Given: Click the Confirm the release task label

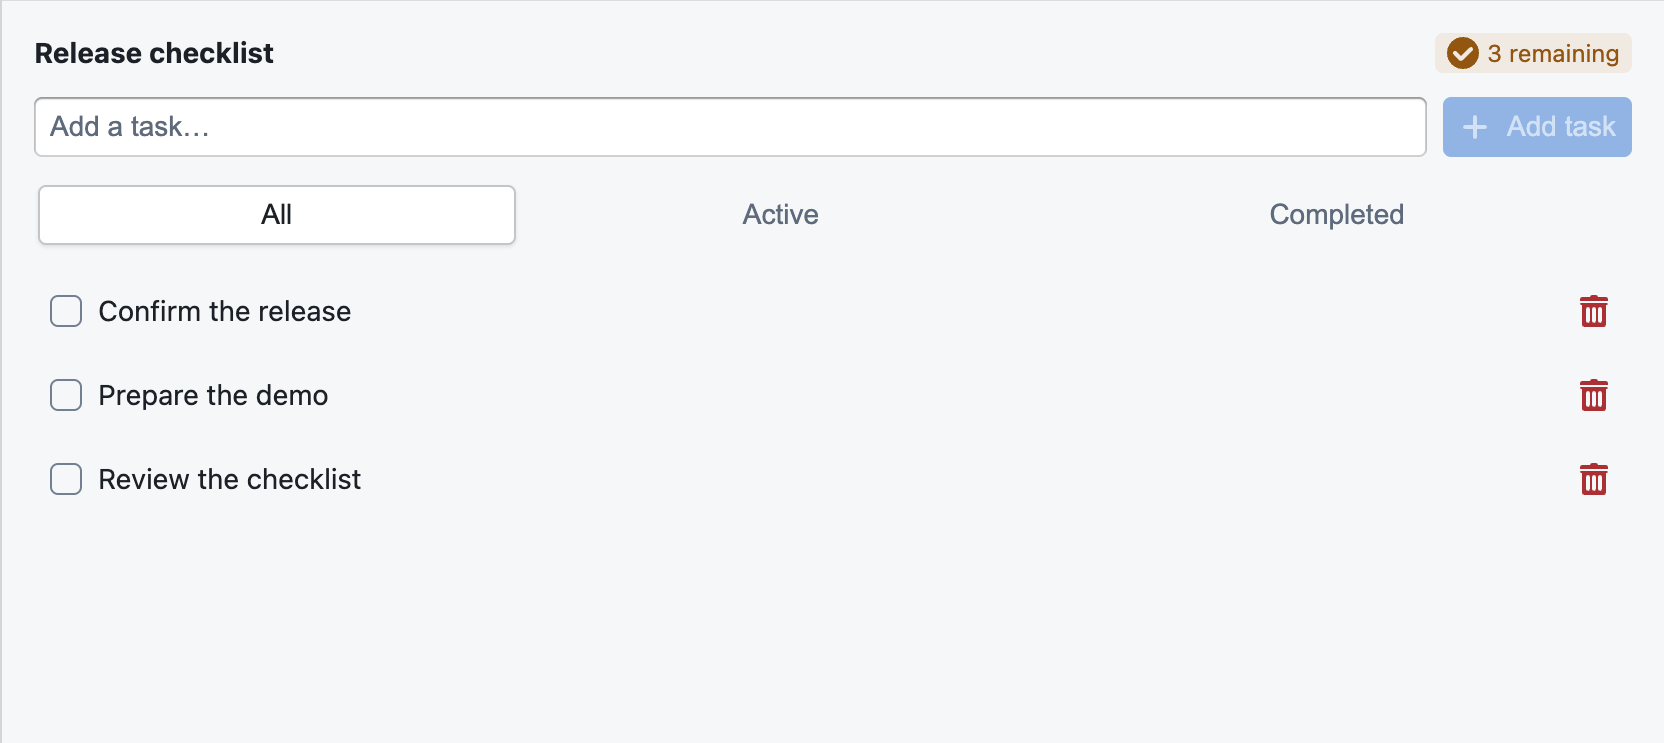Looking at the screenshot, I should pos(225,311).
